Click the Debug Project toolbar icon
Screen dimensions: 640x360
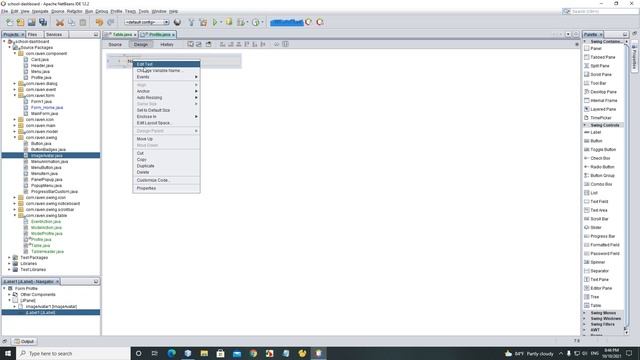pyautogui.click(x=229, y=22)
